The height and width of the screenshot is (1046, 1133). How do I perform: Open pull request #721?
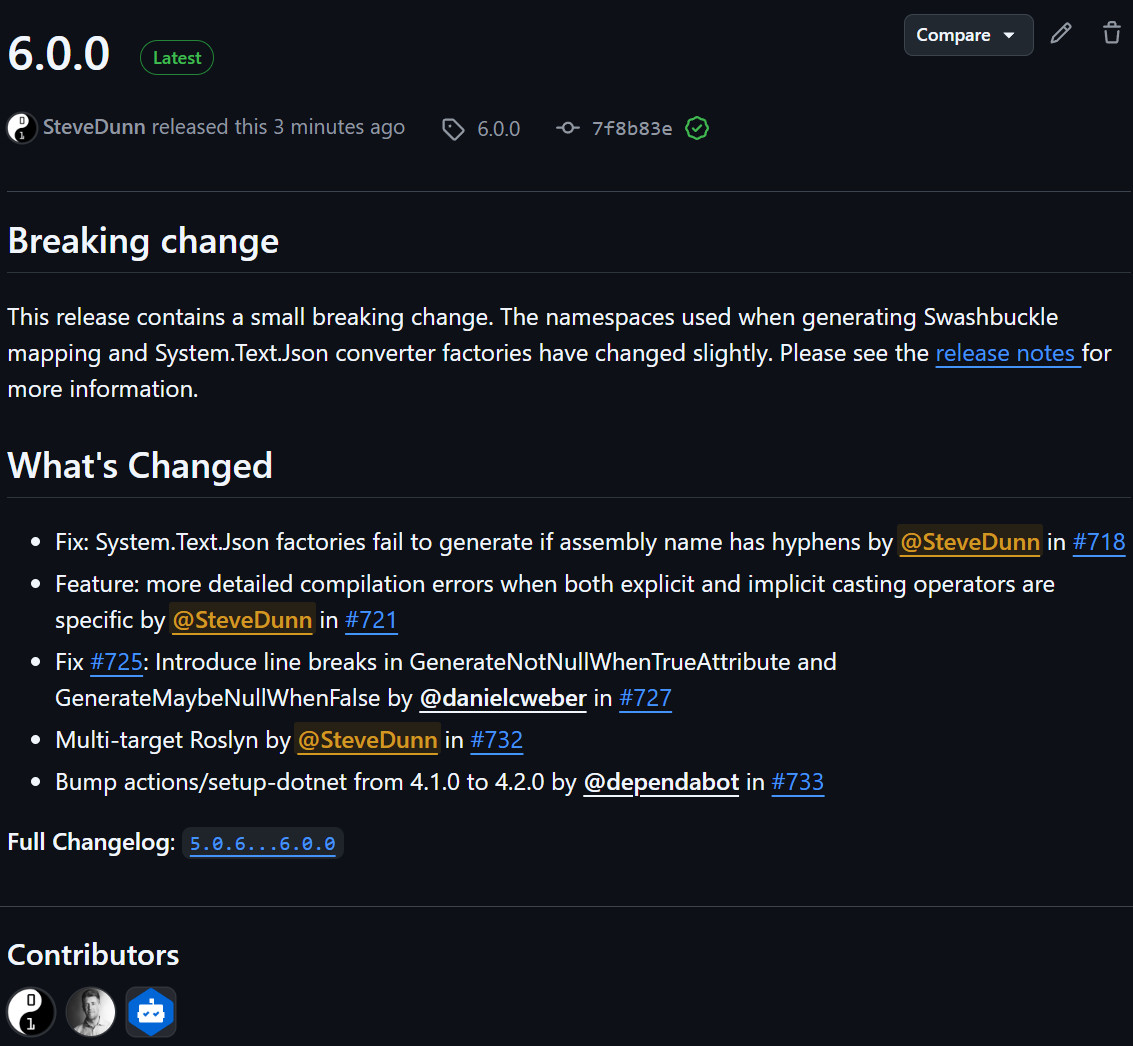click(371, 620)
